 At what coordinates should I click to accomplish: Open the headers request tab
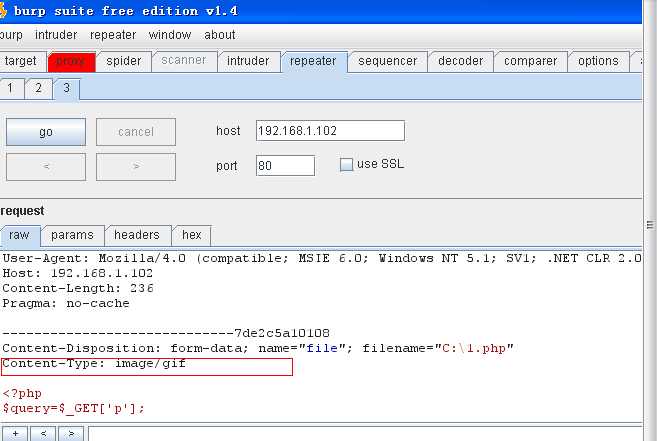click(x=137, y=235)
